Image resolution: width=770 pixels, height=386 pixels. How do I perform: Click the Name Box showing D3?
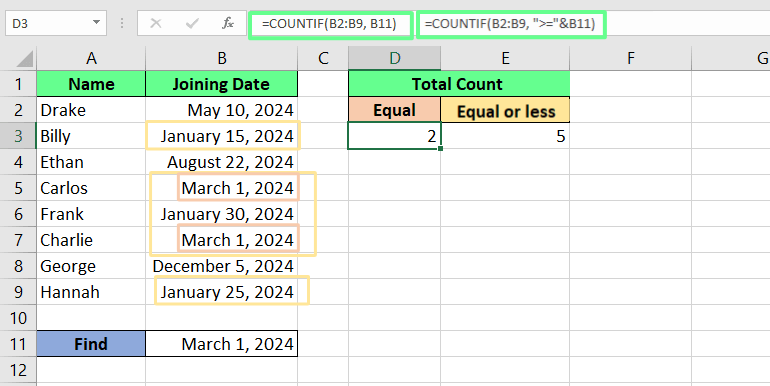(x=56, y=24)
